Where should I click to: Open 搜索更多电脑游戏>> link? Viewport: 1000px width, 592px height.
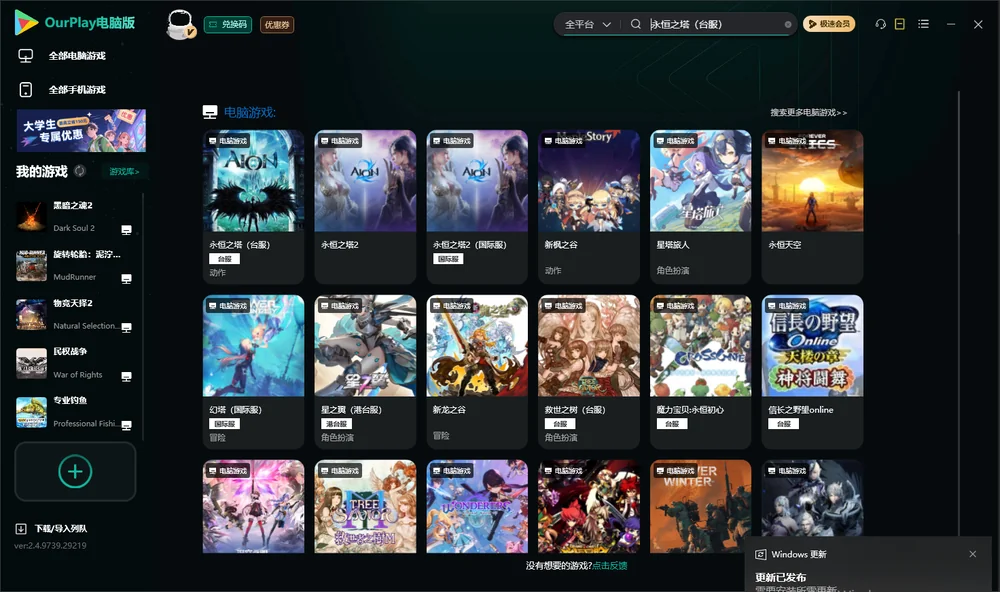808,112
